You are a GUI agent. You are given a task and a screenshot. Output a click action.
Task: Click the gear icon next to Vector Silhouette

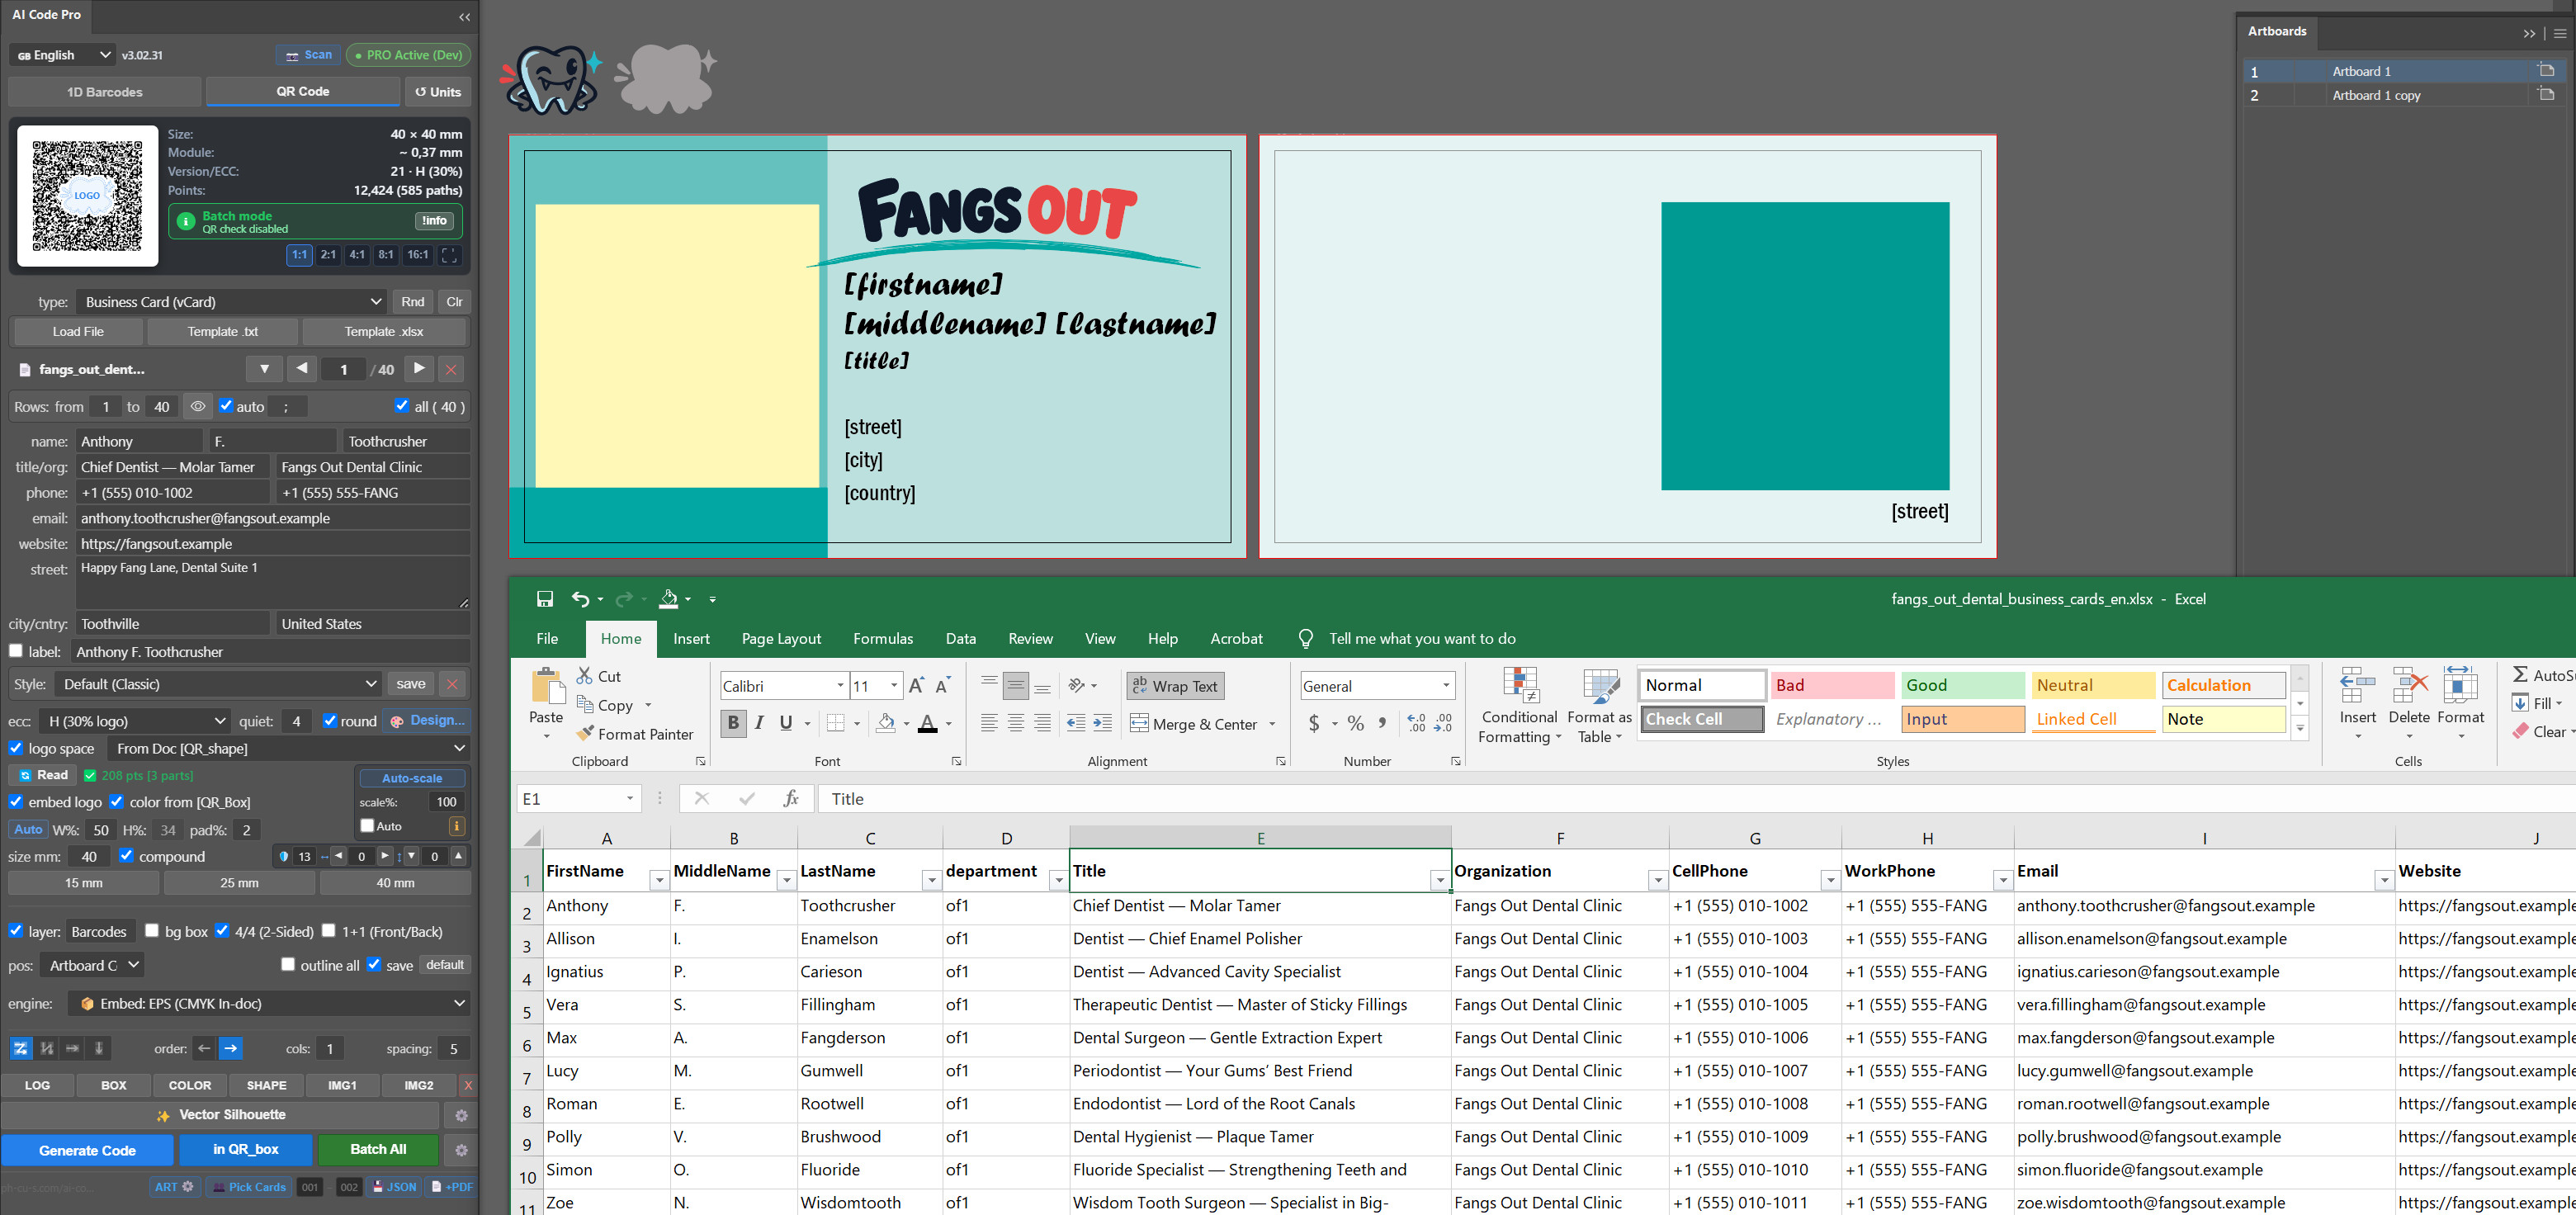461,1115
